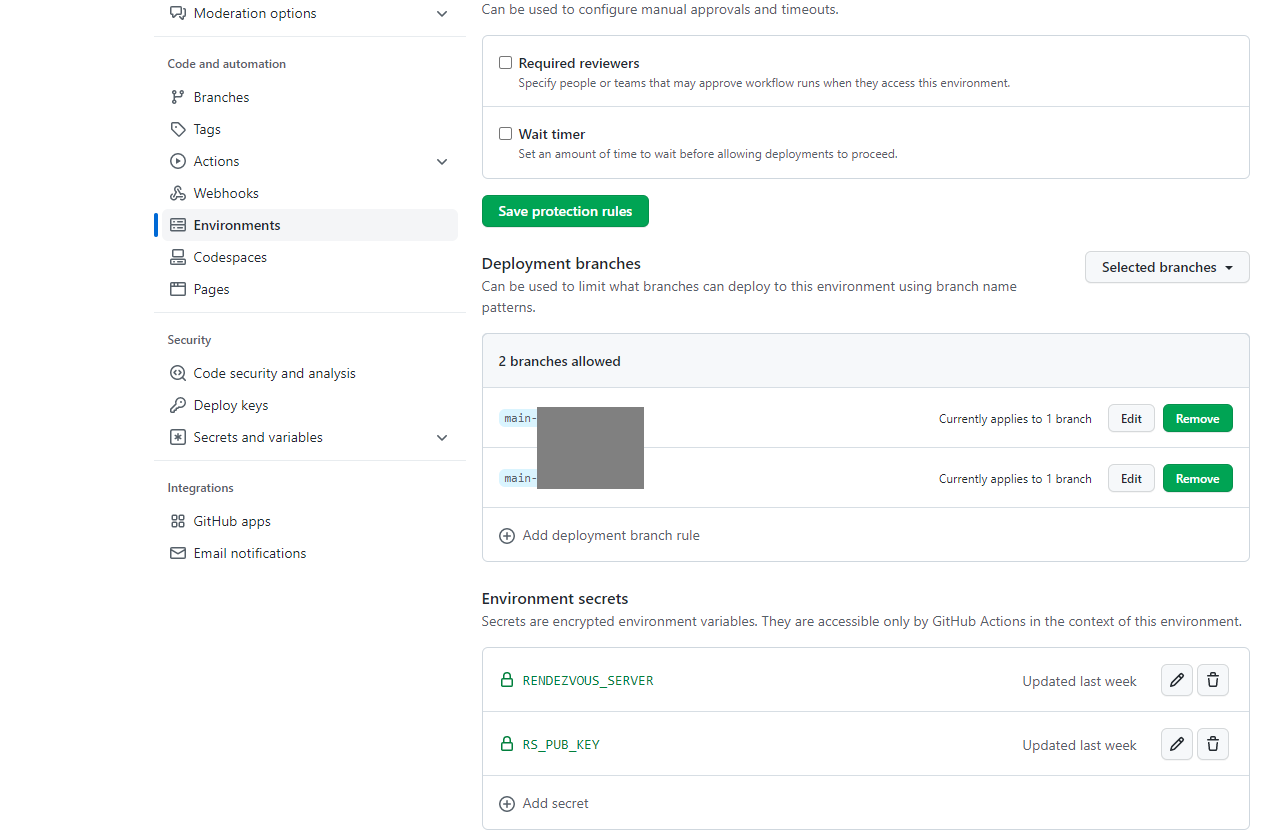Edit the RENDEZVOUS_SERVER secret with pencil icon
The image size is (1286, 839).
pyautogui.click(x=1177, y=680)
